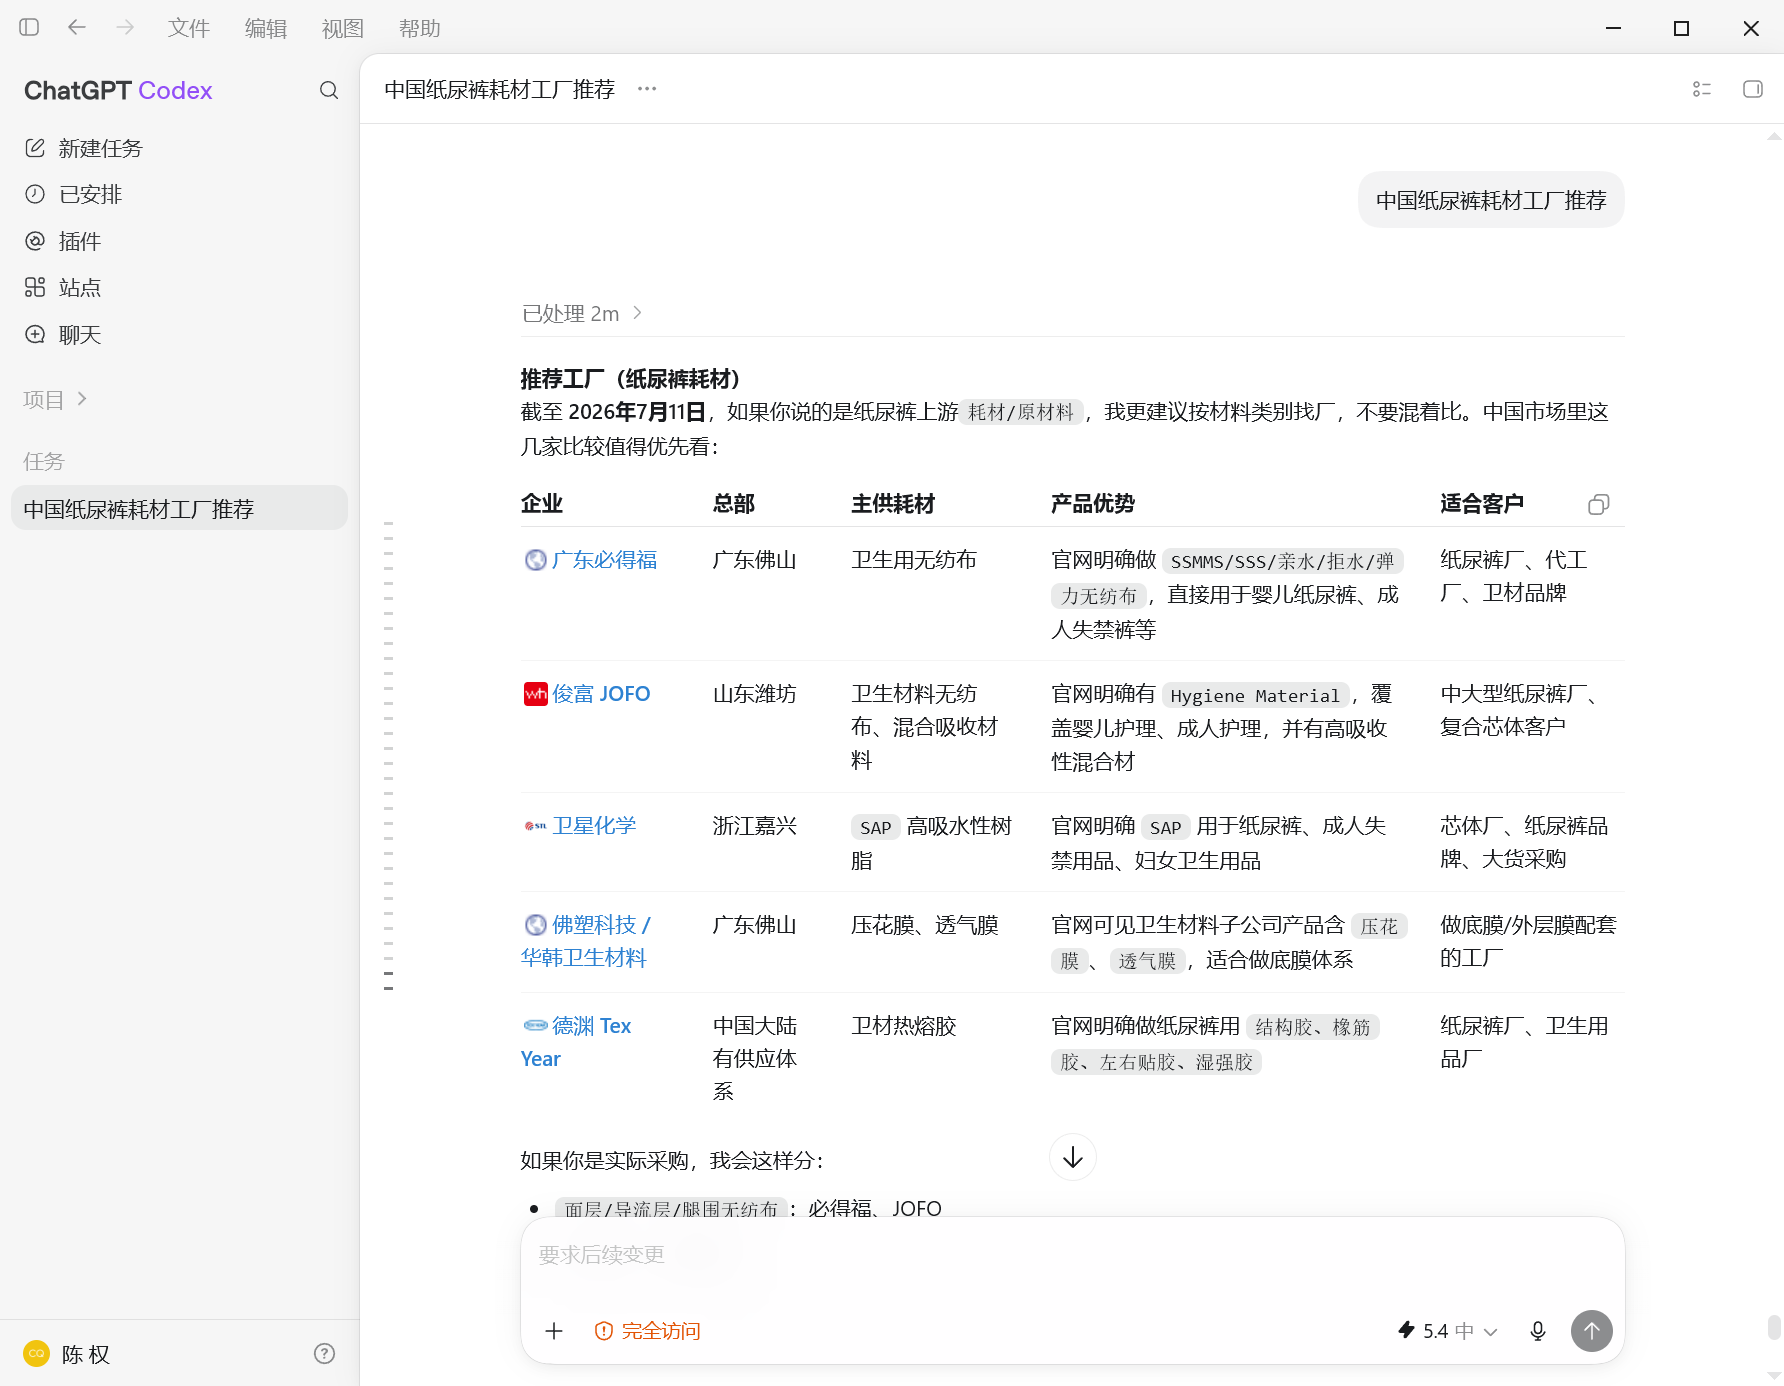1784x1386 pixels.
Task: Click the 卫材热熔胶 cell
Action: point(904,1026)
